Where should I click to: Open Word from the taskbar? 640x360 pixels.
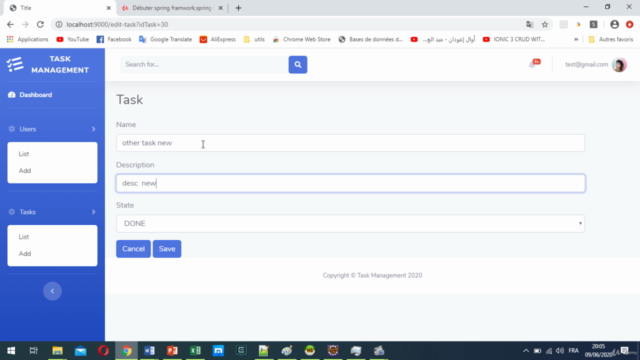click(149, 351)
